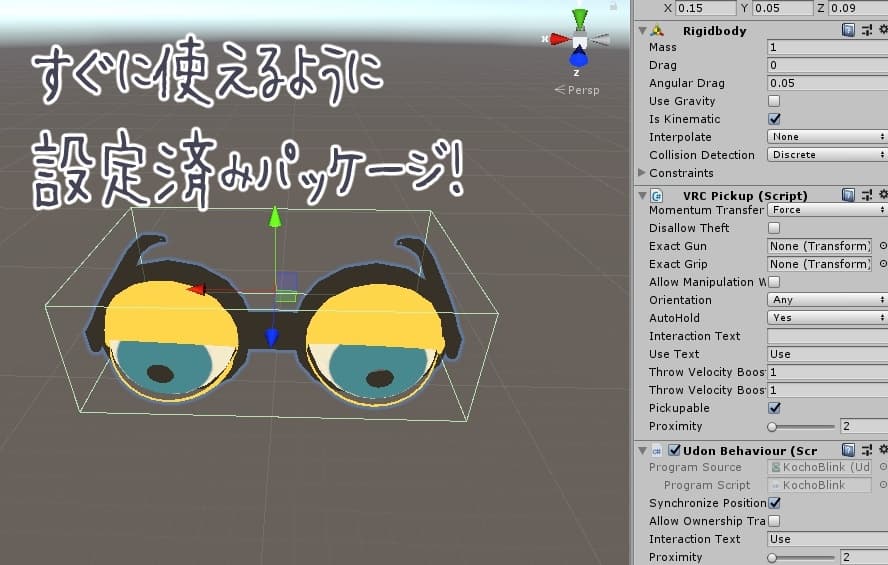The height and width of the screenshot is (565, 888).
Task: Open Rigidbody component help reference icon
Action: pos(849,31)
